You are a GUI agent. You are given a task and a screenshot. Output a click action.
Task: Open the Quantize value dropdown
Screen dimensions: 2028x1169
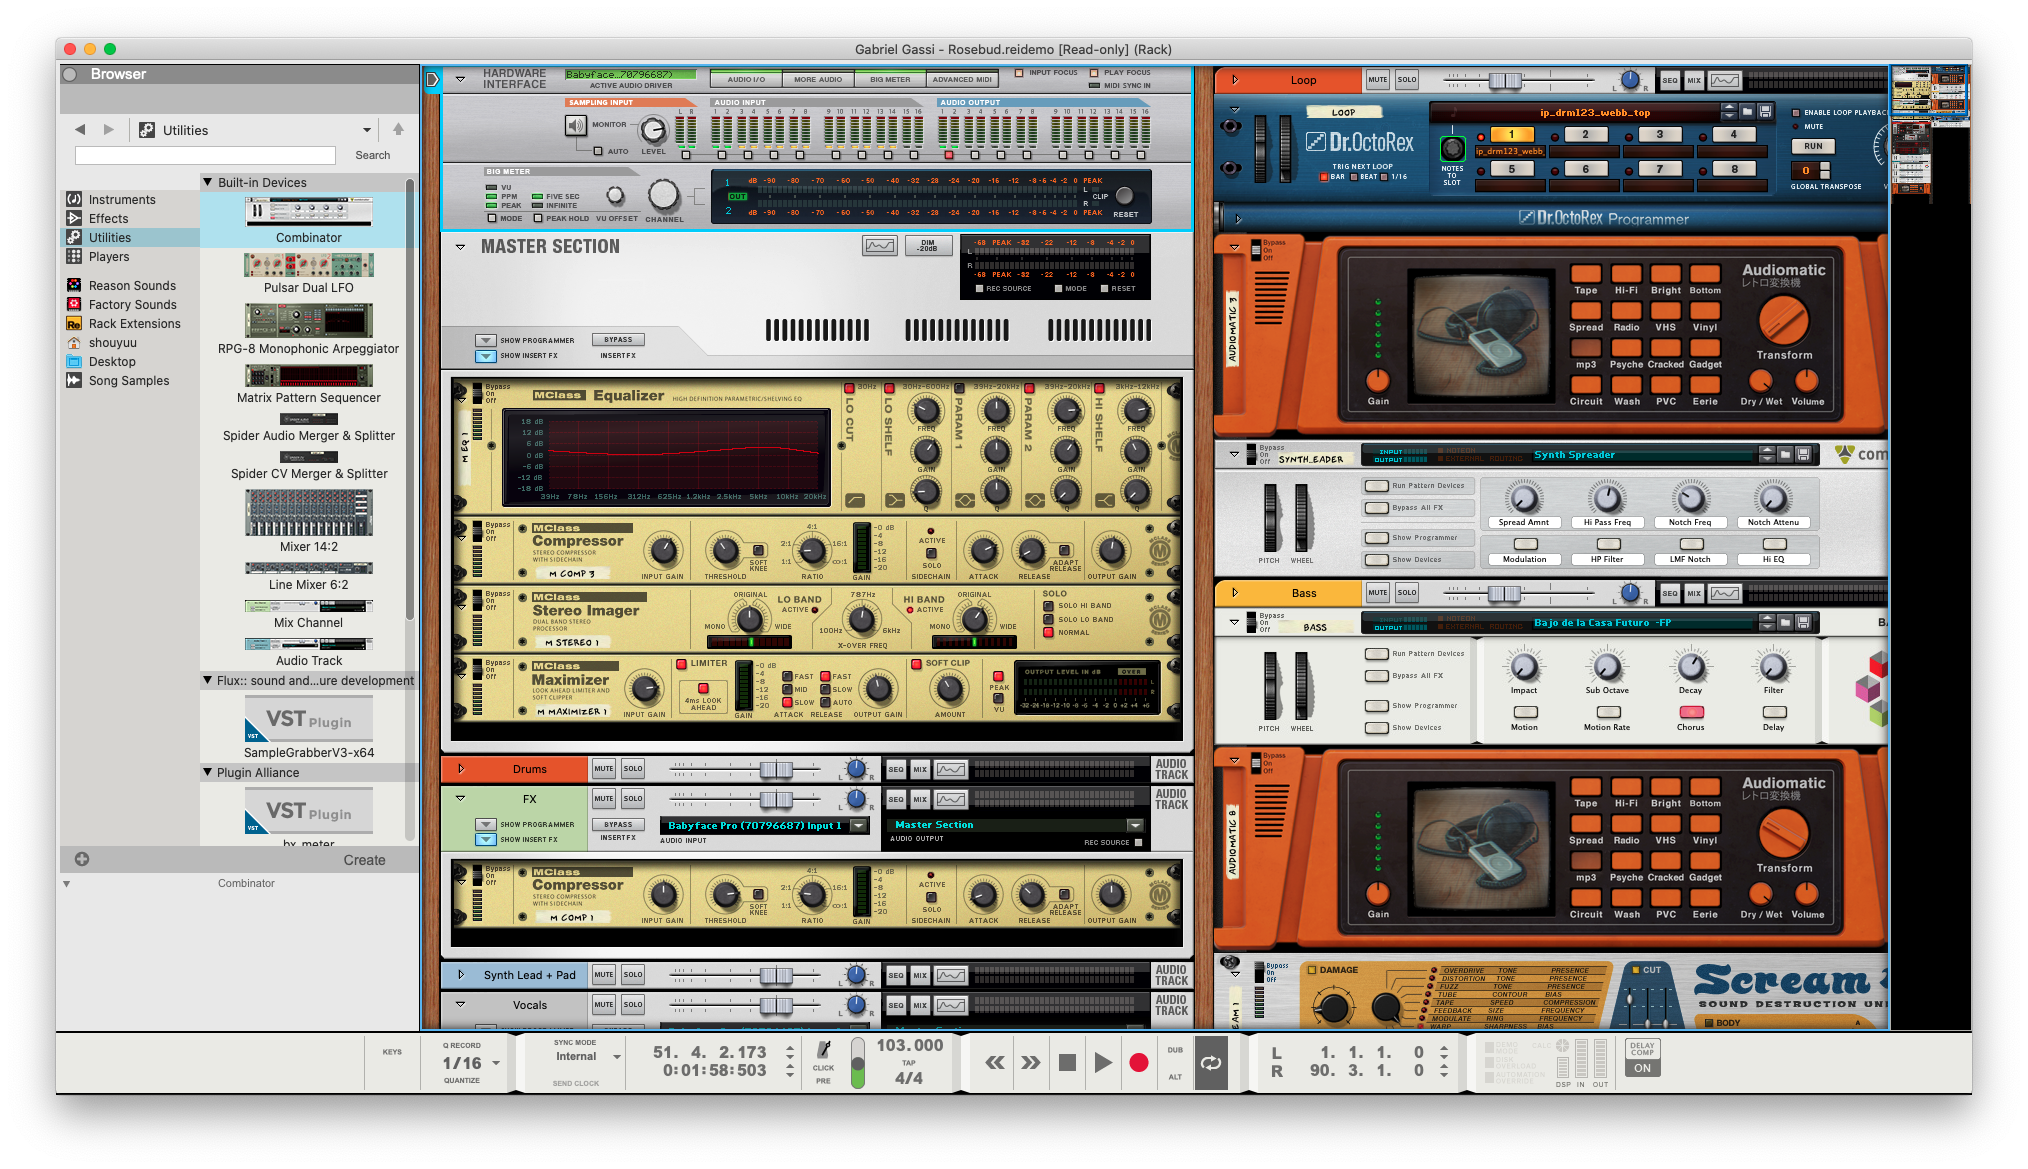tap(496, 1063)
